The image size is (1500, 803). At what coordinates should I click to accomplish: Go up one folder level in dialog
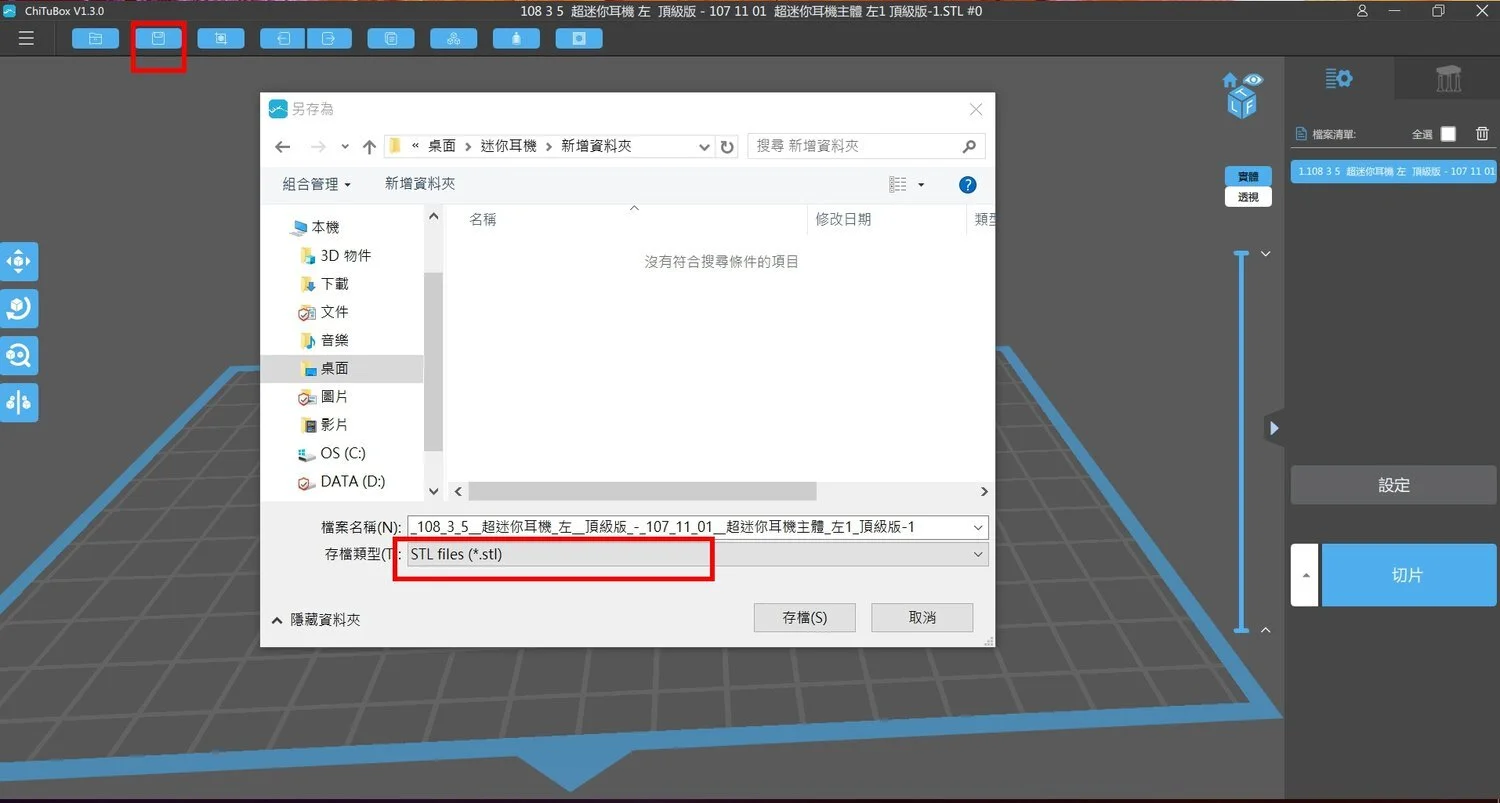point(369,147)
